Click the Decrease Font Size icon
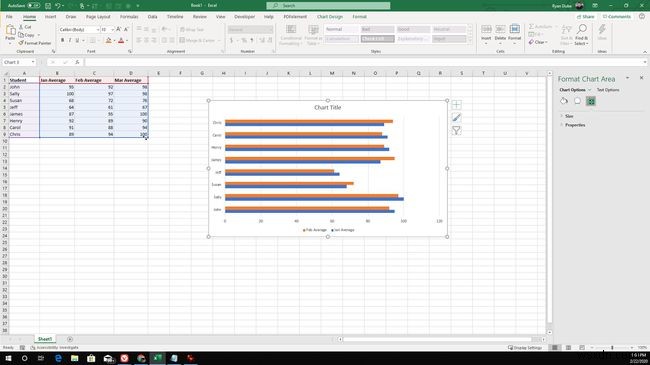The width and height of the screenshot is (650, 365). (x=126, y=29)
